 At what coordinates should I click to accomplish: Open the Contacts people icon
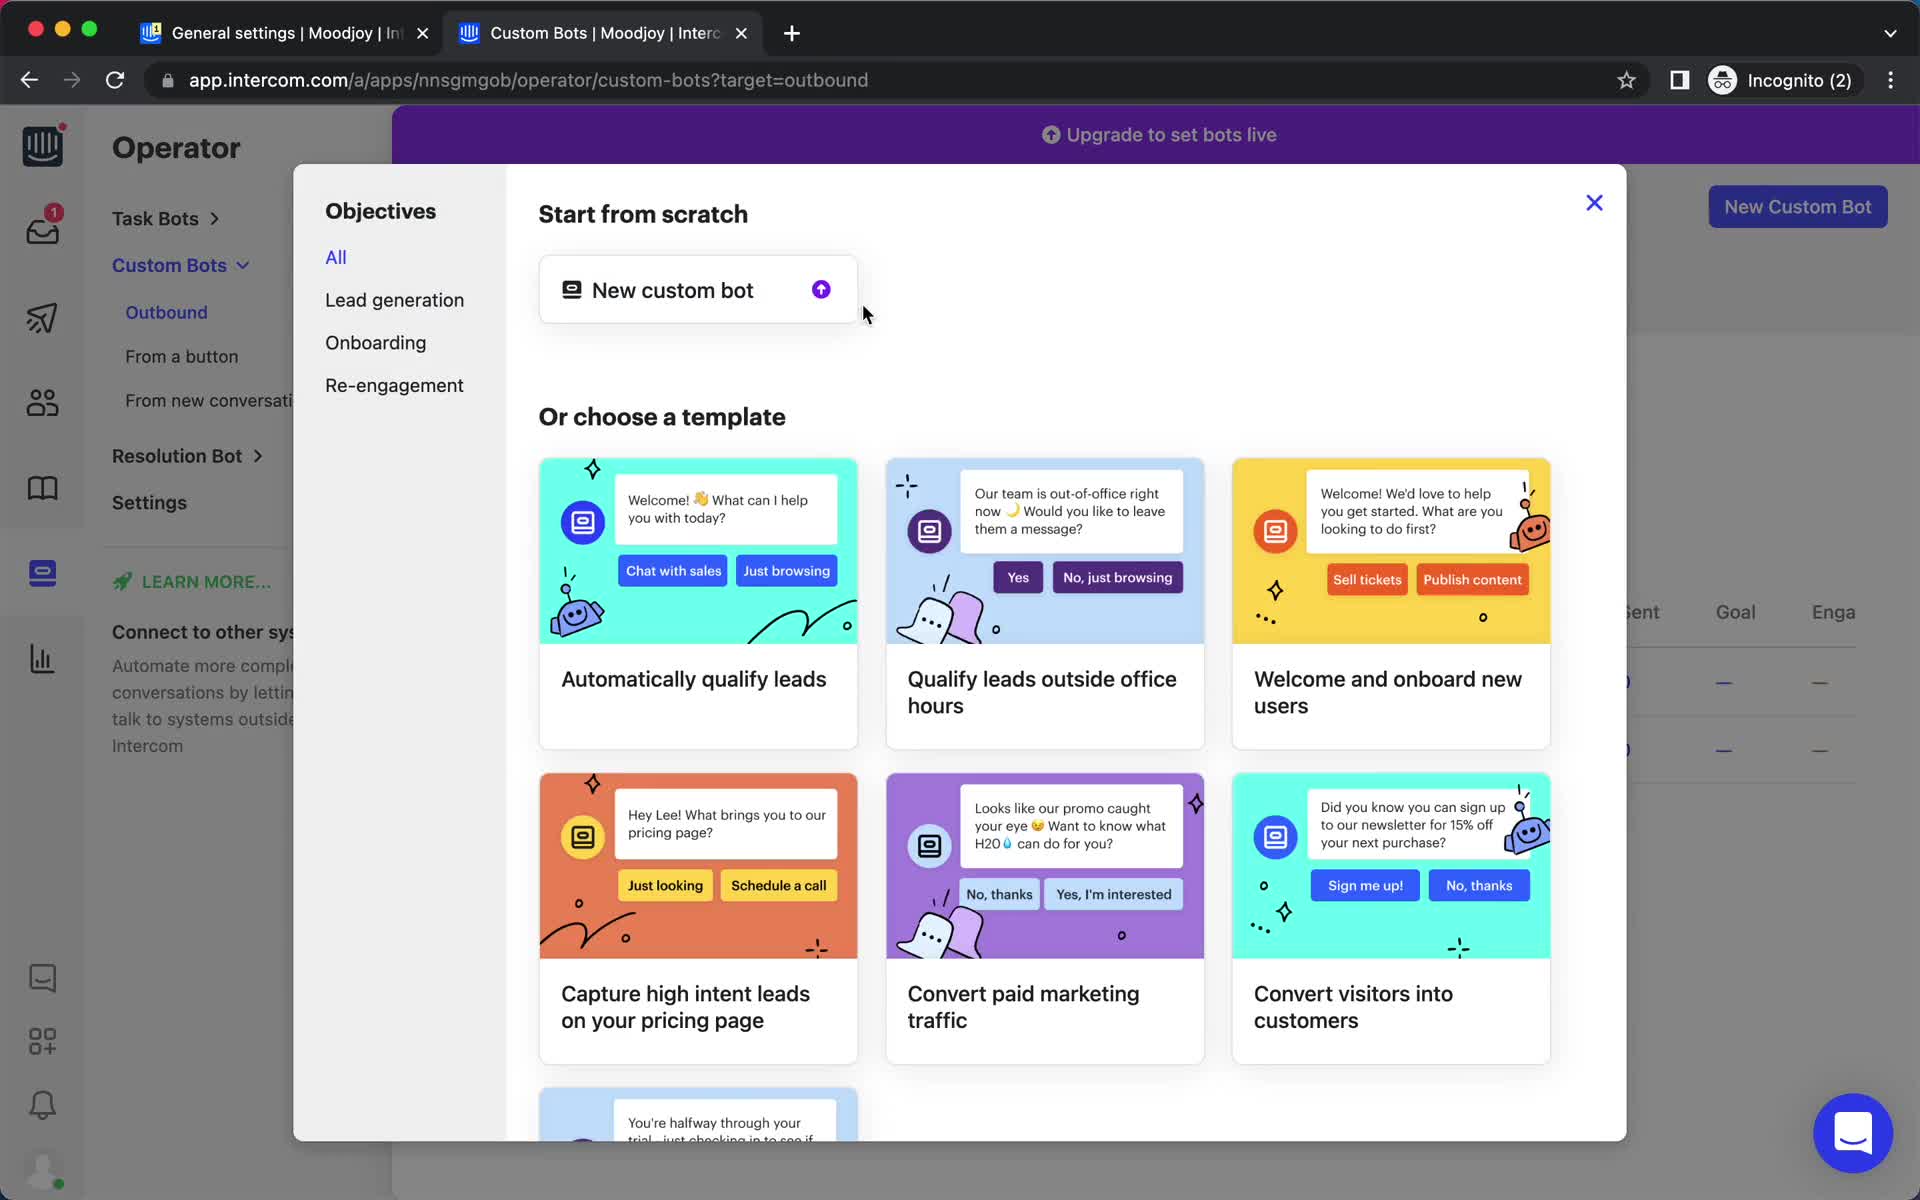(x=42, y=403)
